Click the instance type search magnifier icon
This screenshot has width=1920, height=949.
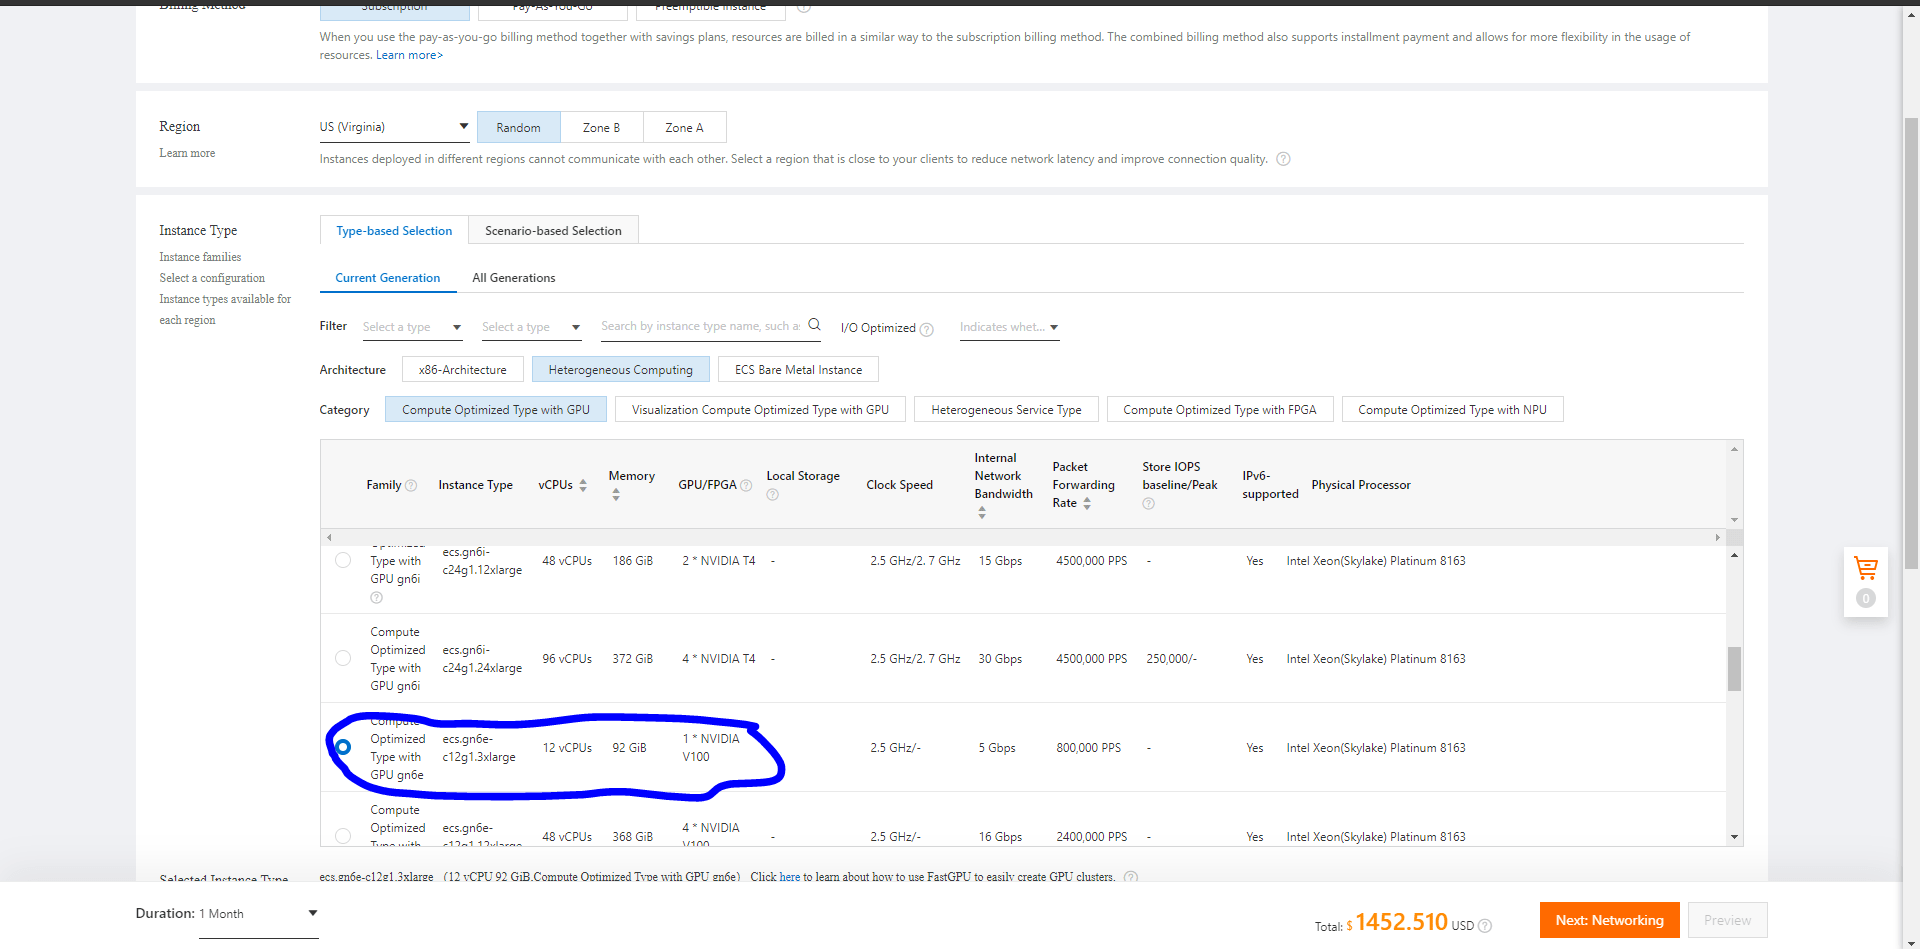(814, 324)
